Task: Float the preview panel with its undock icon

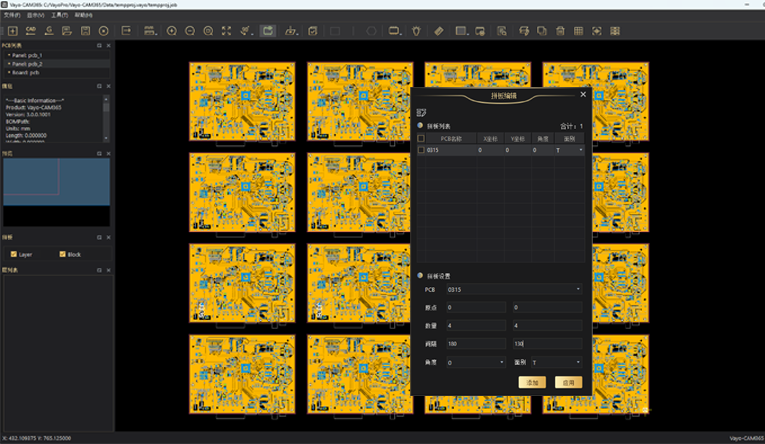Action: click(x=100, y=154)
